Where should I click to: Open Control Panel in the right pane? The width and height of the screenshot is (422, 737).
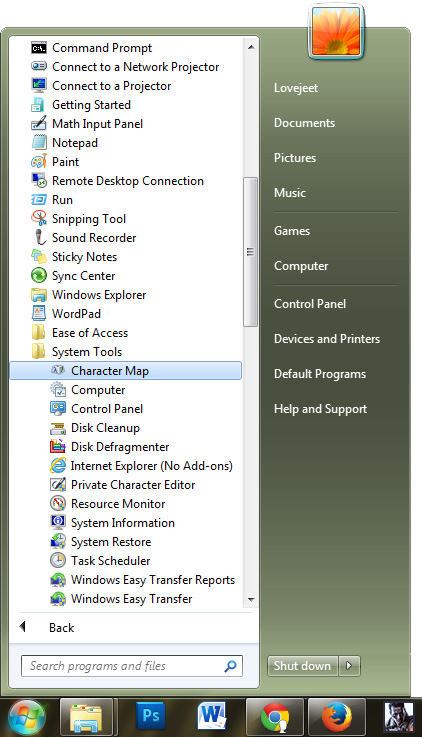(310, 304)
